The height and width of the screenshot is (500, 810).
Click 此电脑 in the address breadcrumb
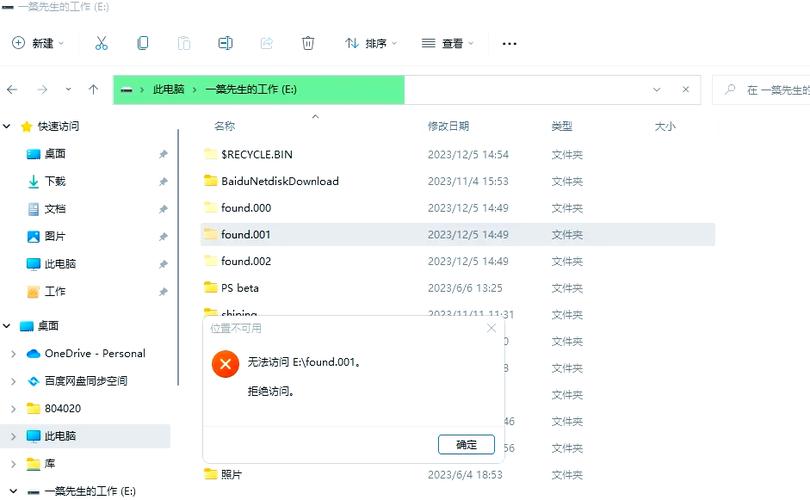pos(168,89)
